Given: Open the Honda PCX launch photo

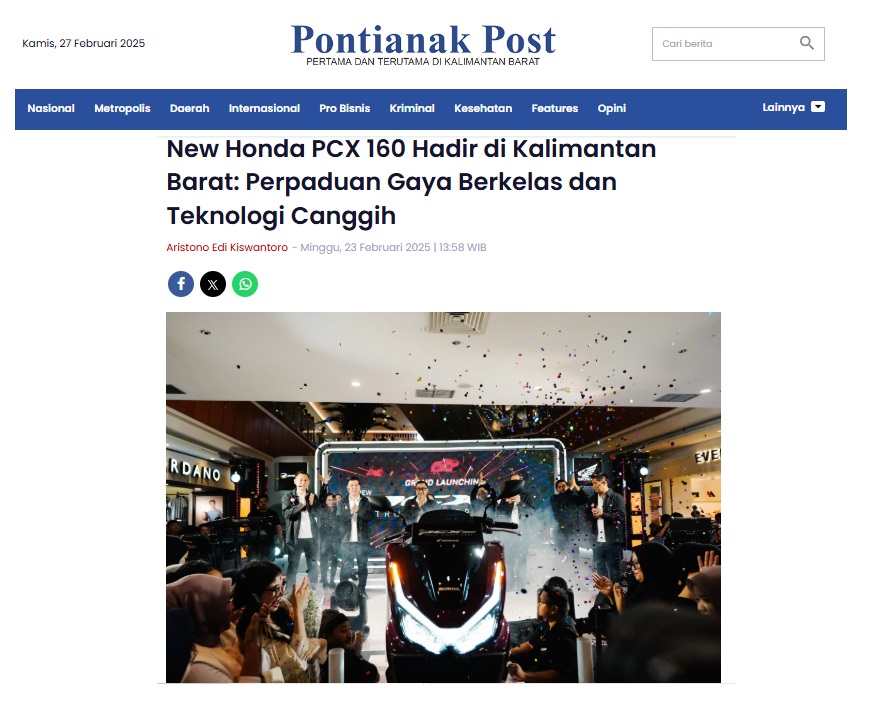Looking at the screenshot, I should click(443, 497).
